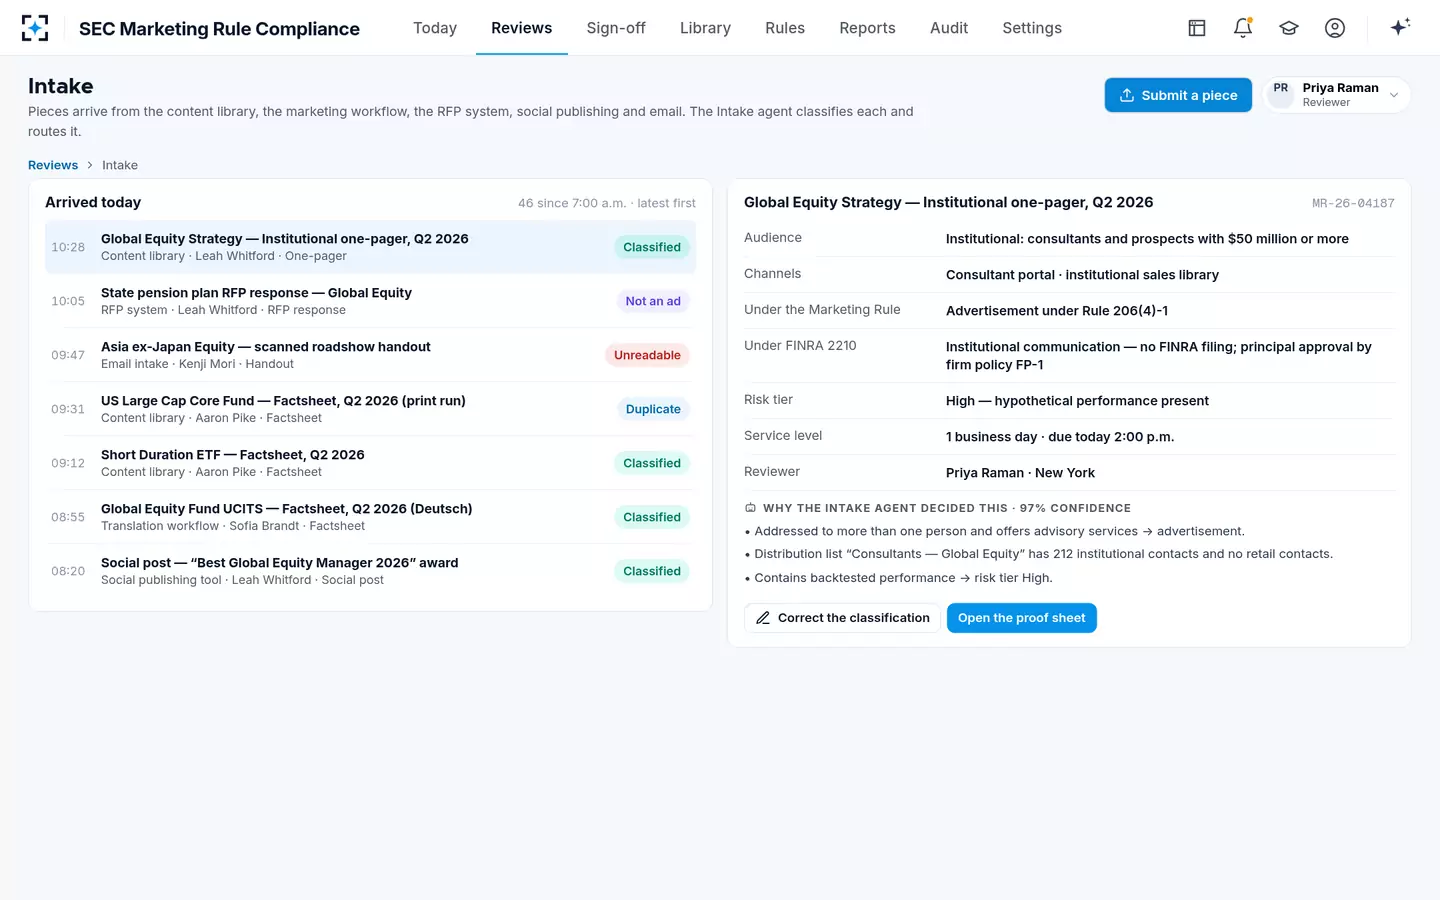This screenshot has height=900, width=1440.
Task: Click the Unreadable status badge
Action: 647,355
